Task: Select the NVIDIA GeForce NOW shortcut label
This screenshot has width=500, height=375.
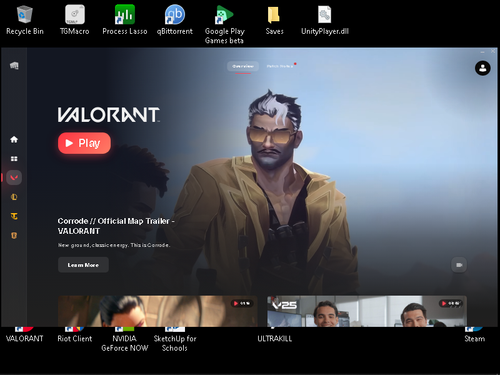Action: click(125, 343)
